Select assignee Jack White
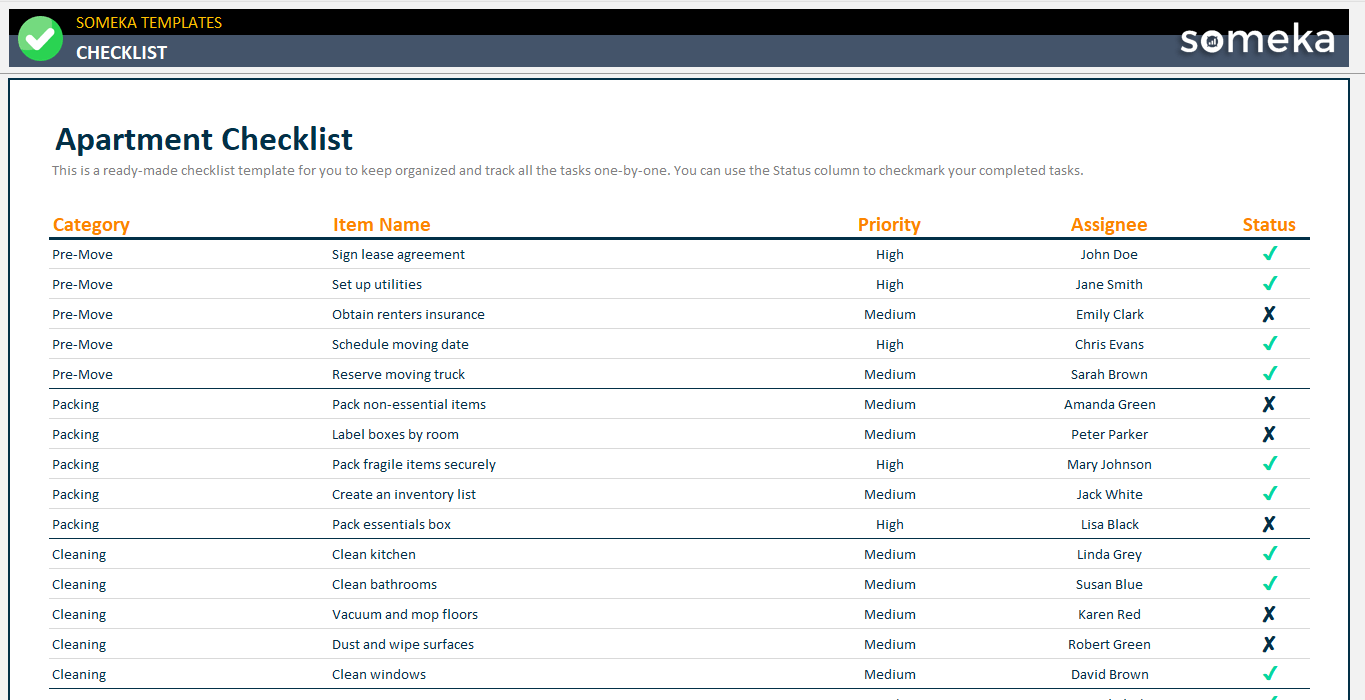 (x=1109, y=494)
